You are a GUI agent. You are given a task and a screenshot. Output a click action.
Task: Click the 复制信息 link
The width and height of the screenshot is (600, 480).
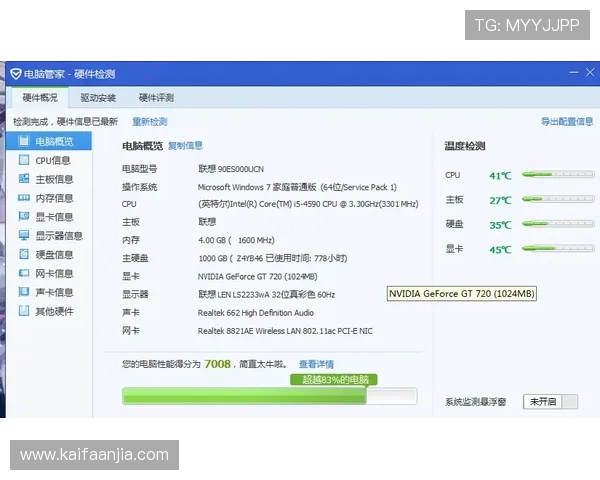(185, 145)
